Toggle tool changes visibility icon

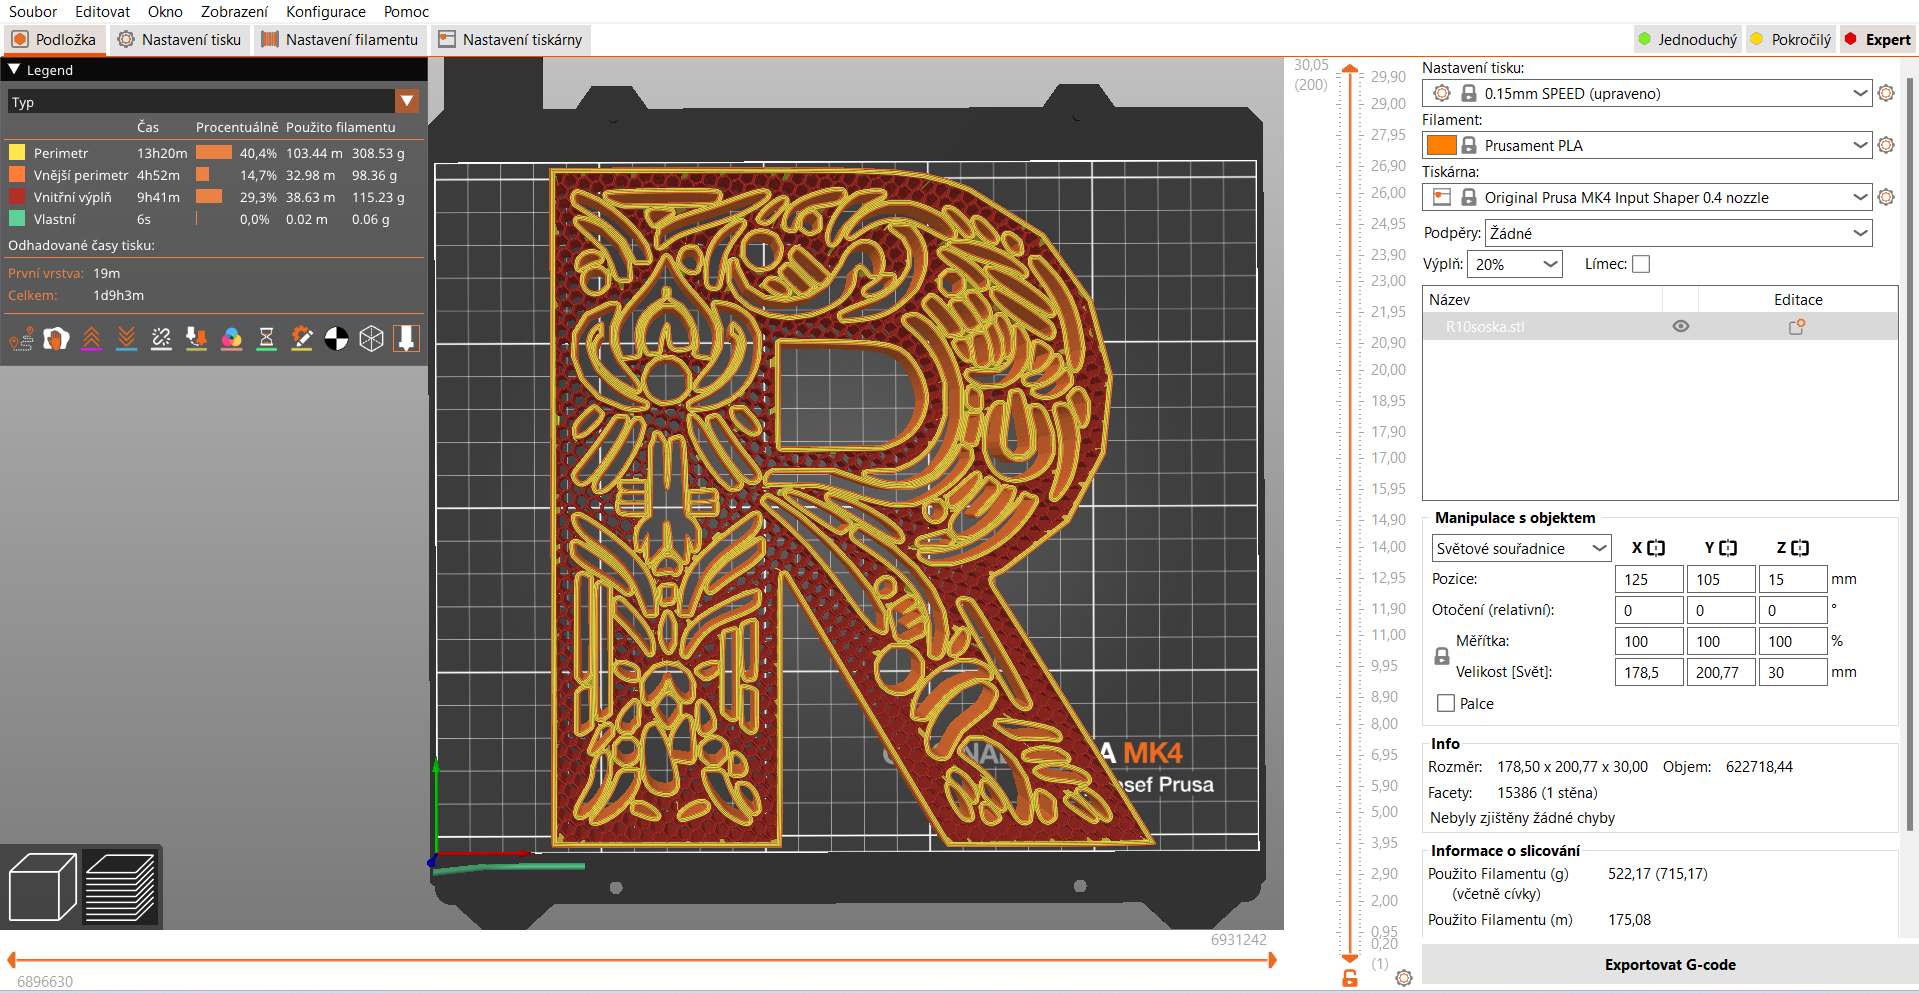197,339
